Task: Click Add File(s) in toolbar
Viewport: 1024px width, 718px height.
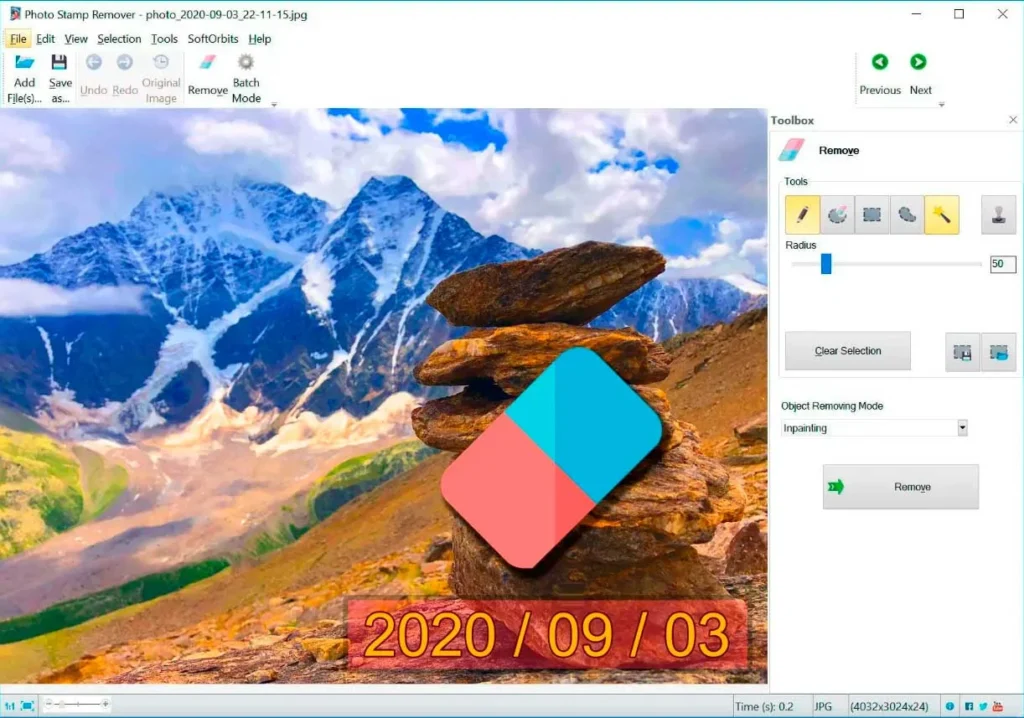Action: pyautogui.click(x=24, y=78)
